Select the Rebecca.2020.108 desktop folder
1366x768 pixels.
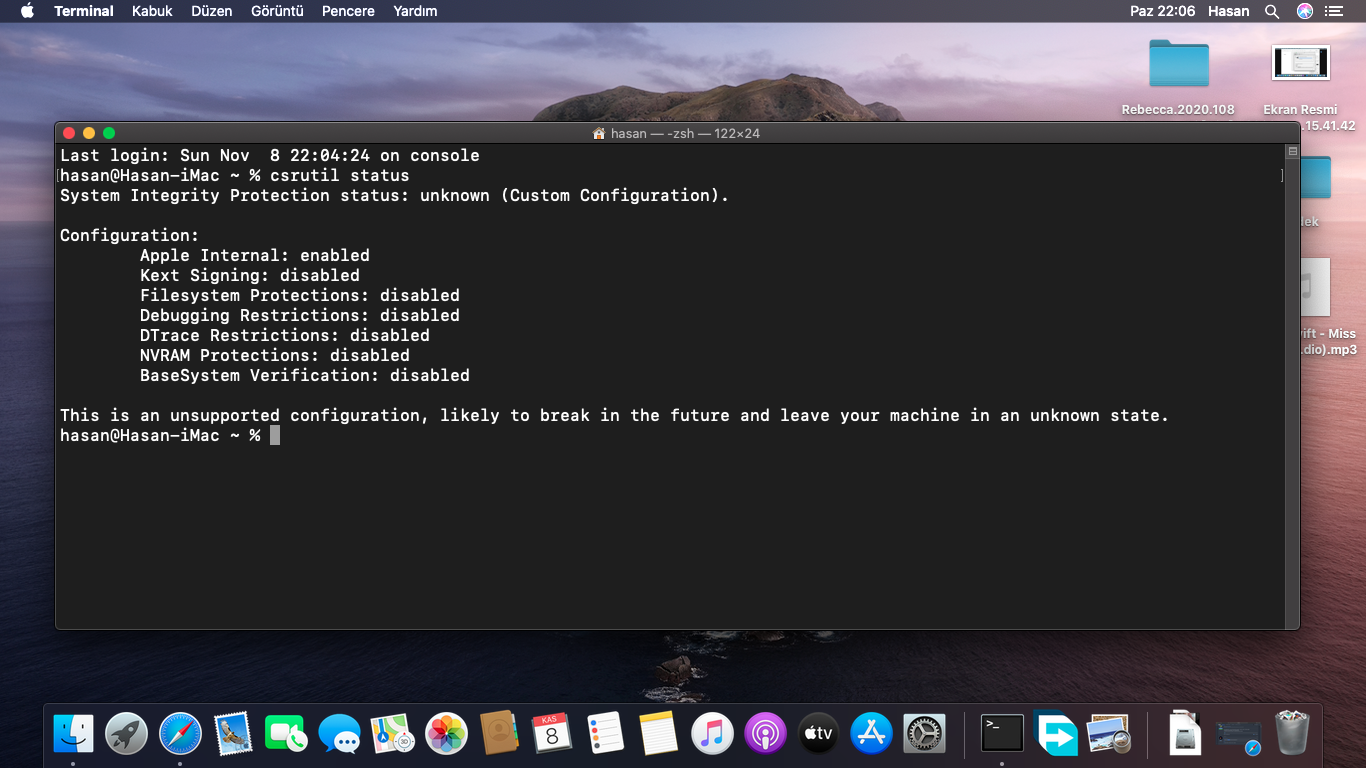1178,66
